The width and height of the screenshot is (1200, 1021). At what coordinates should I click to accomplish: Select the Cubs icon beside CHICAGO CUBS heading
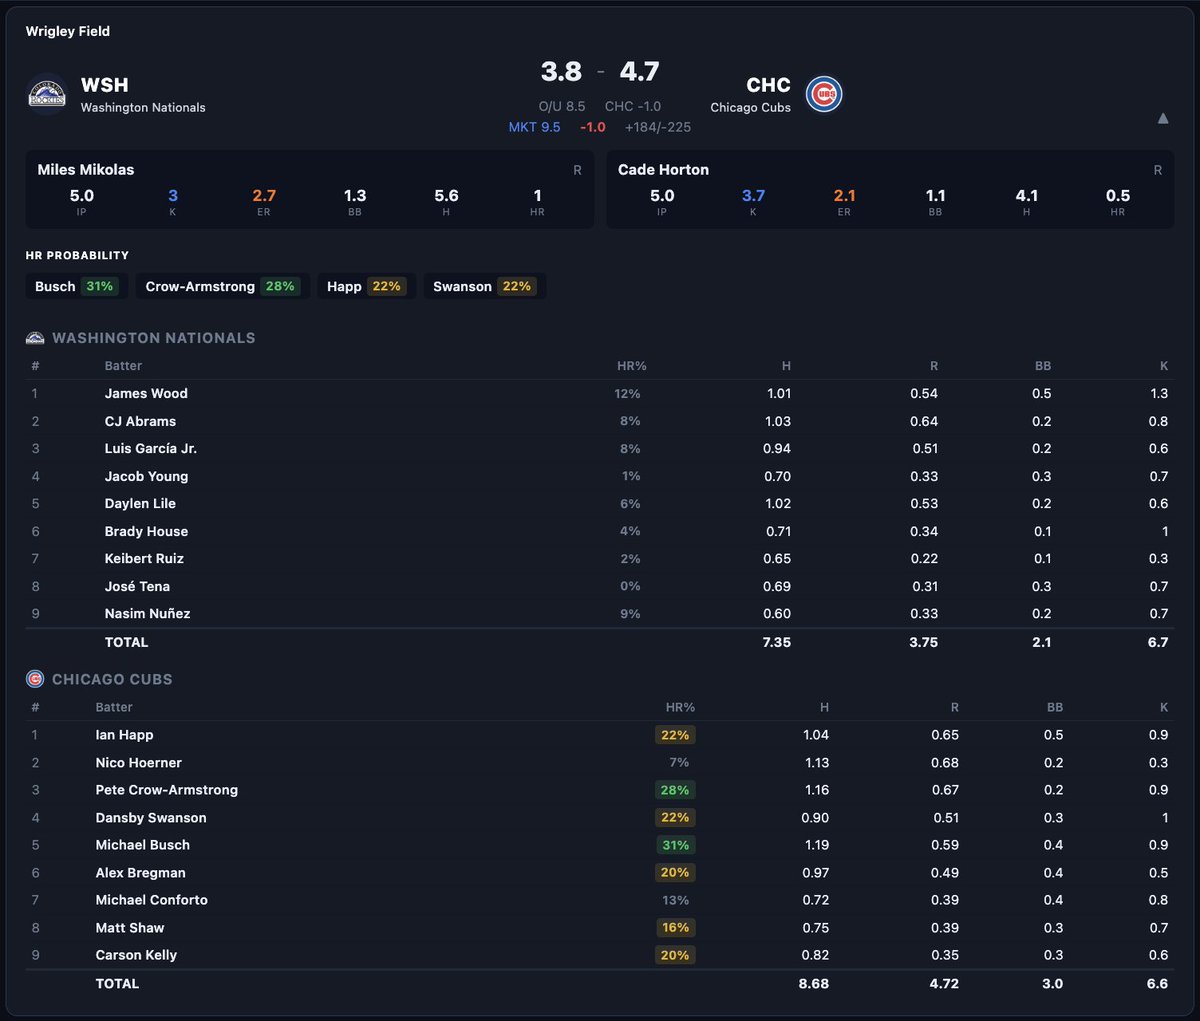coord(35,679)
